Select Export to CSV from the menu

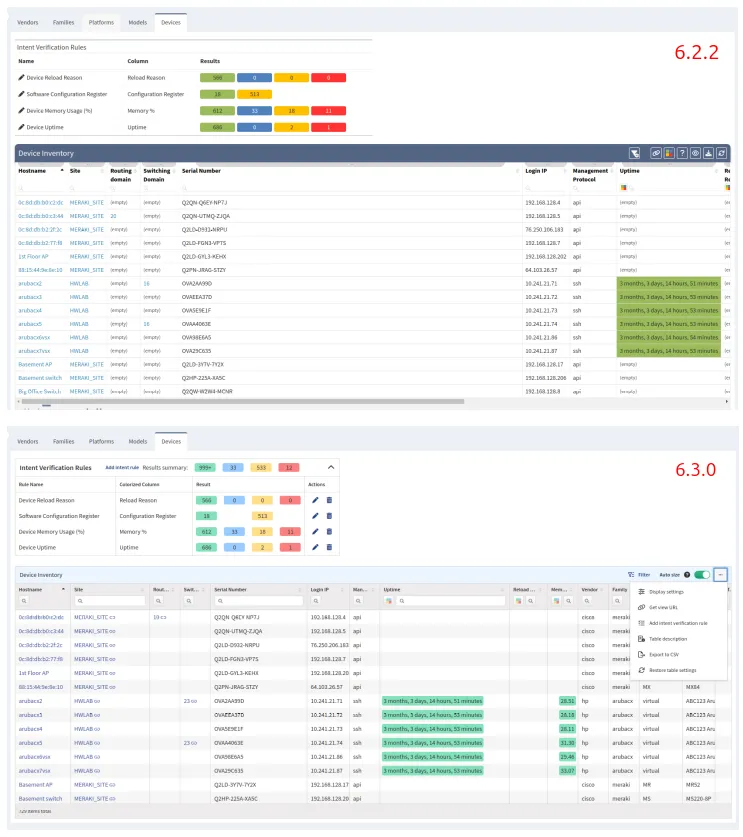point(665,653)
